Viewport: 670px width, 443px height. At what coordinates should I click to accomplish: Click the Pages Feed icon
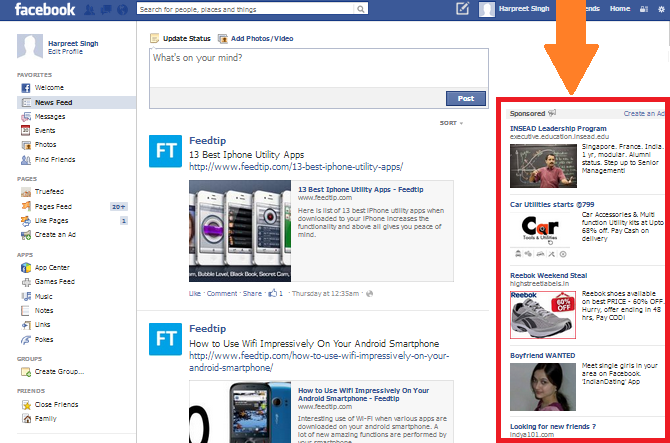point(26,206)
